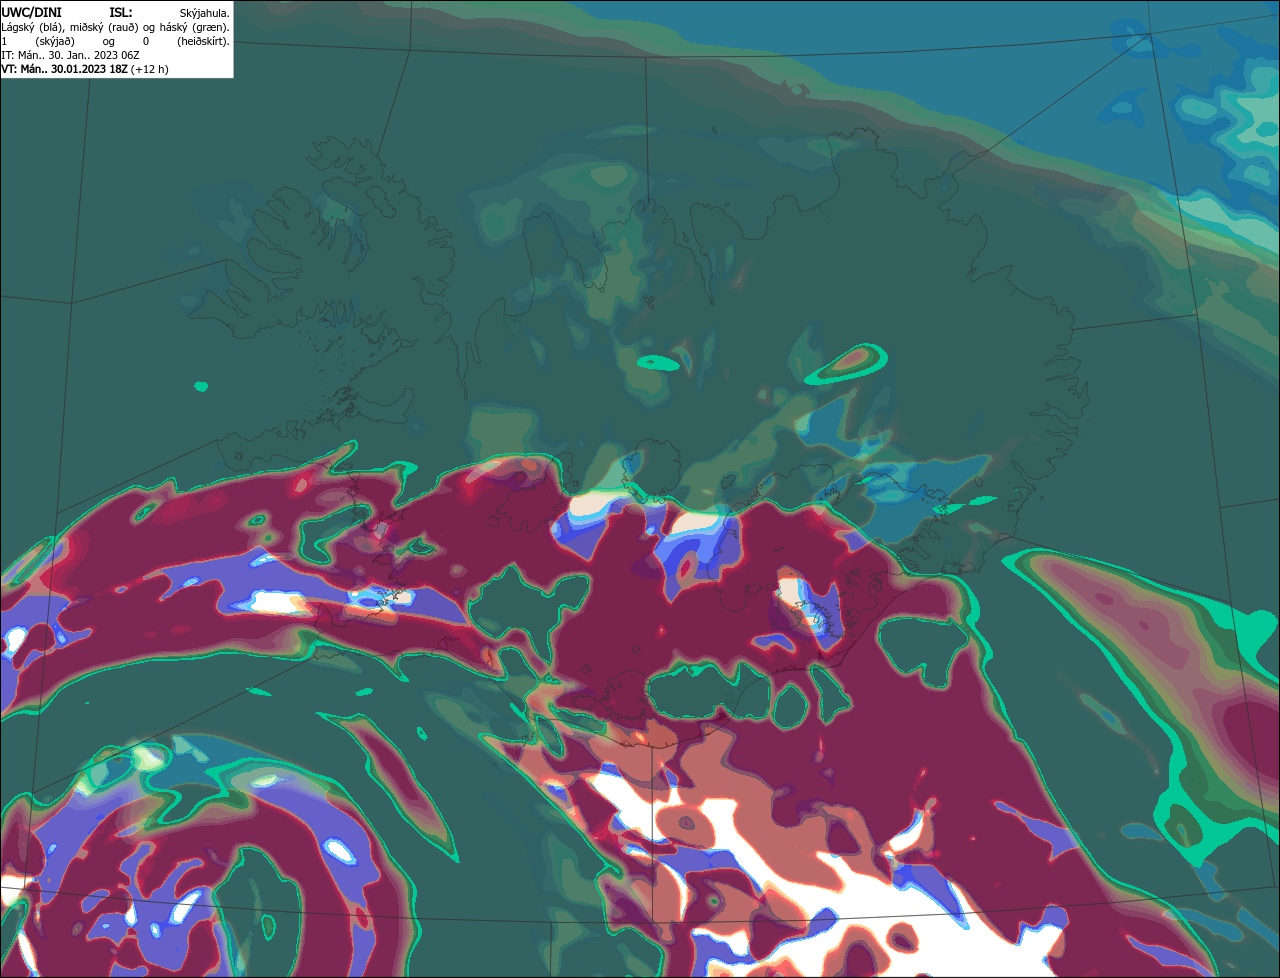Viewport: 1280px width, 978px height.
Task: Click the 'UWC/DINI' model label
Action: 31,12
